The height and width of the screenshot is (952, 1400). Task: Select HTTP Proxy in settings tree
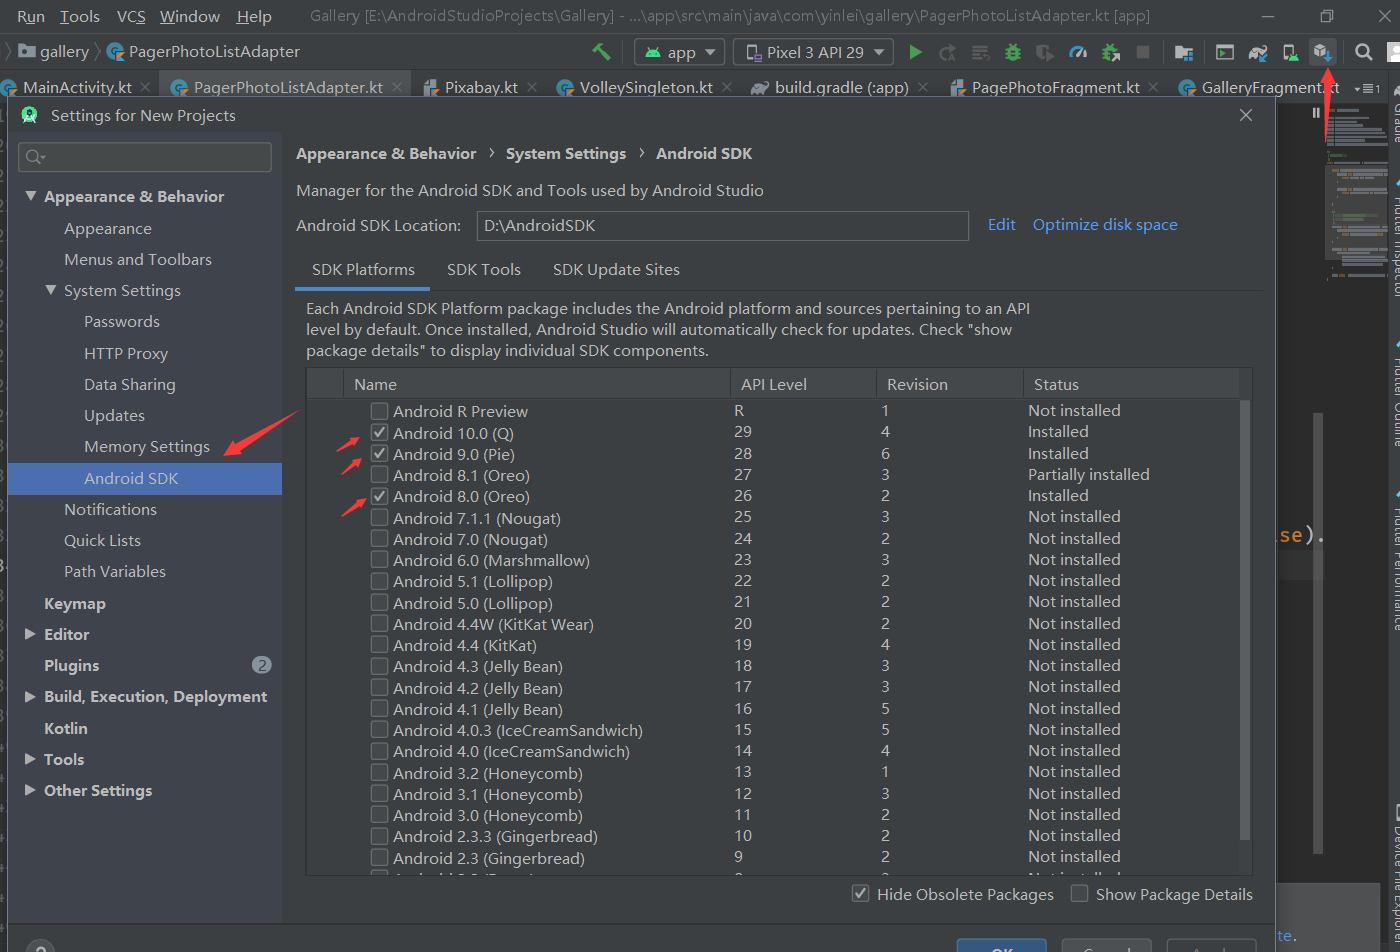click(x=126, y=353)
